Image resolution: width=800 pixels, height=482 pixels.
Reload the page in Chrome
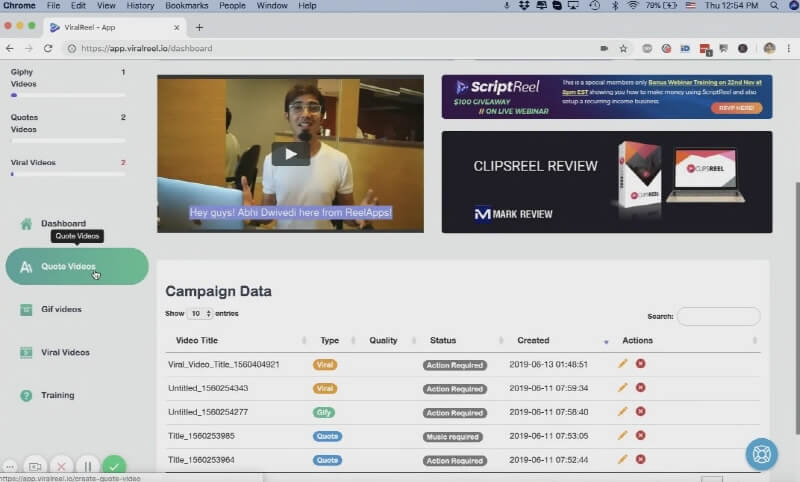pos(48,48)
